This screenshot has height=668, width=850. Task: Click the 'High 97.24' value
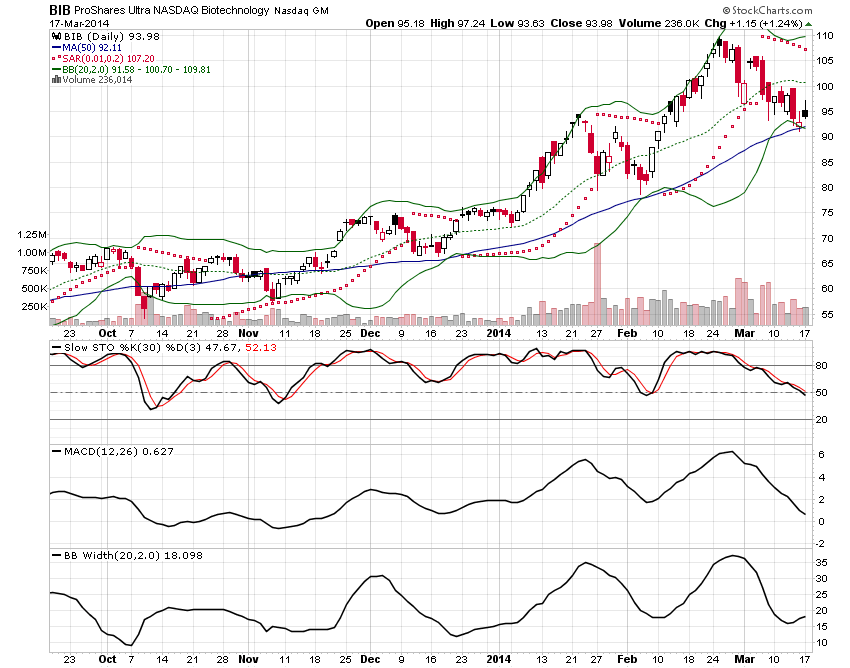[x=458, y=23]
